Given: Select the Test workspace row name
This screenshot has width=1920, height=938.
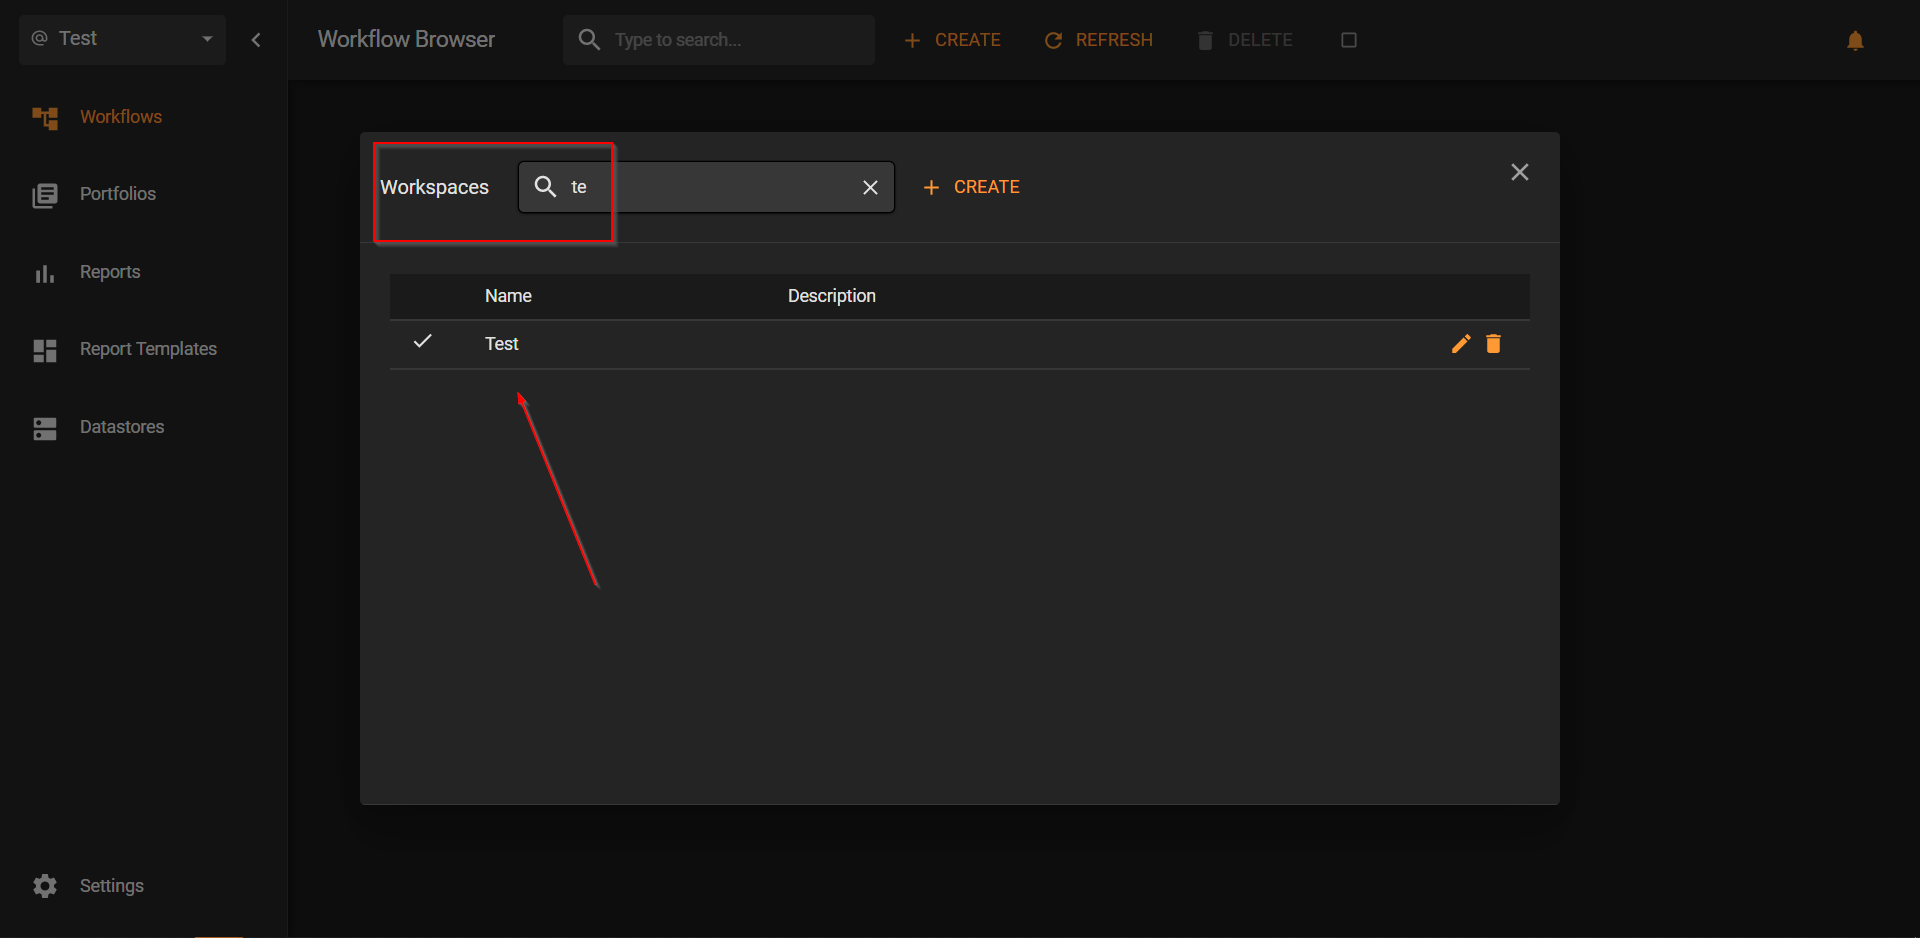Looking at the screenshot, I should coord(502,344).
